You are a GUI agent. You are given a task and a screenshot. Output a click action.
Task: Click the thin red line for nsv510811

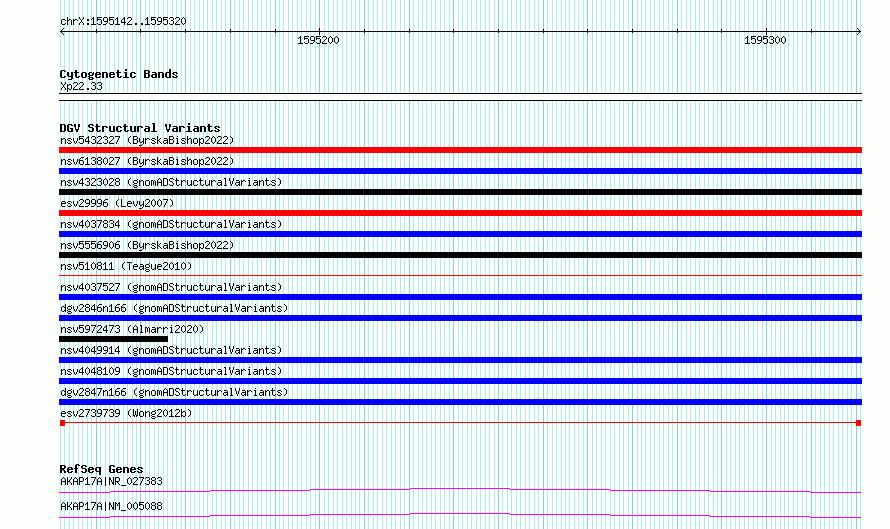[460, 276]
